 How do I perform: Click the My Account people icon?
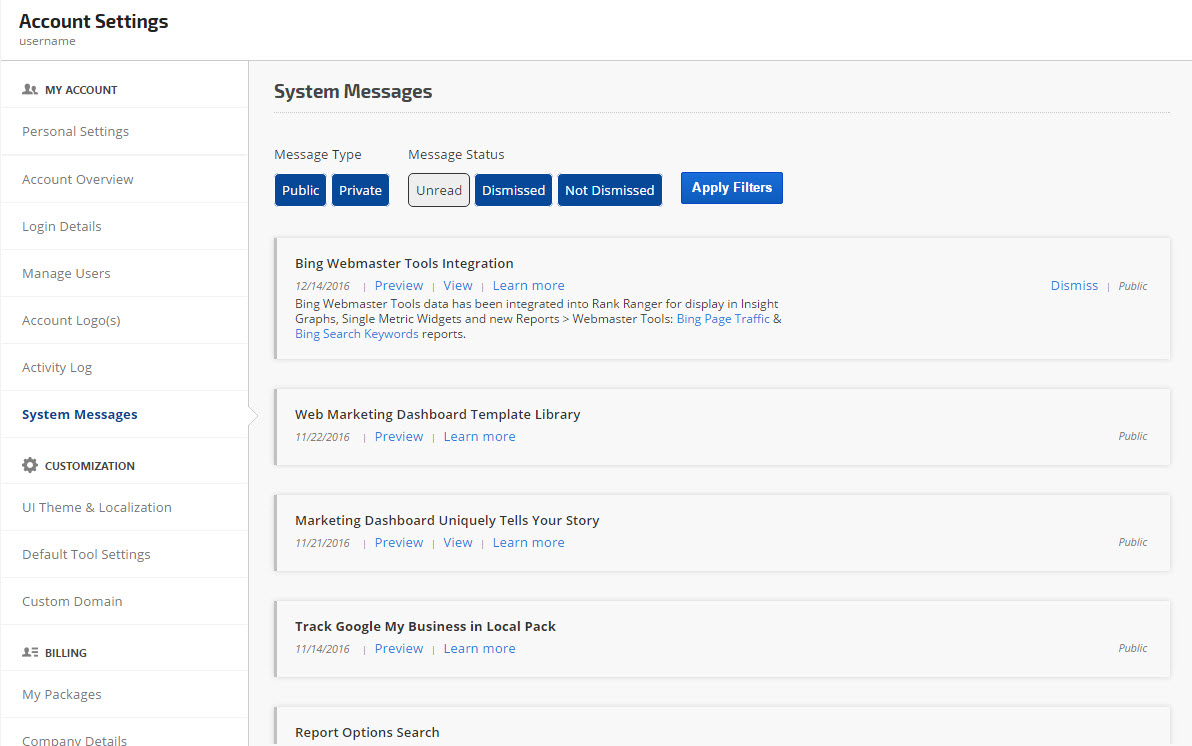[30, 90]
